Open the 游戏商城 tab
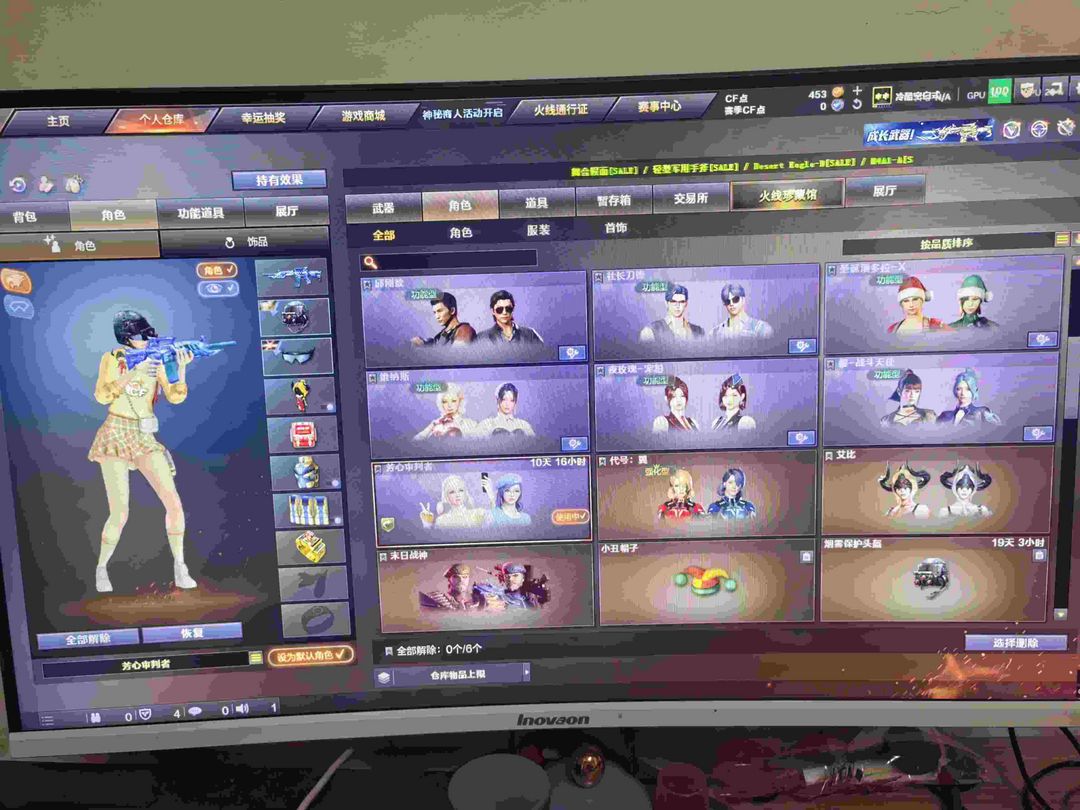This screenshot has height=810, width=1080. [364, 115]
